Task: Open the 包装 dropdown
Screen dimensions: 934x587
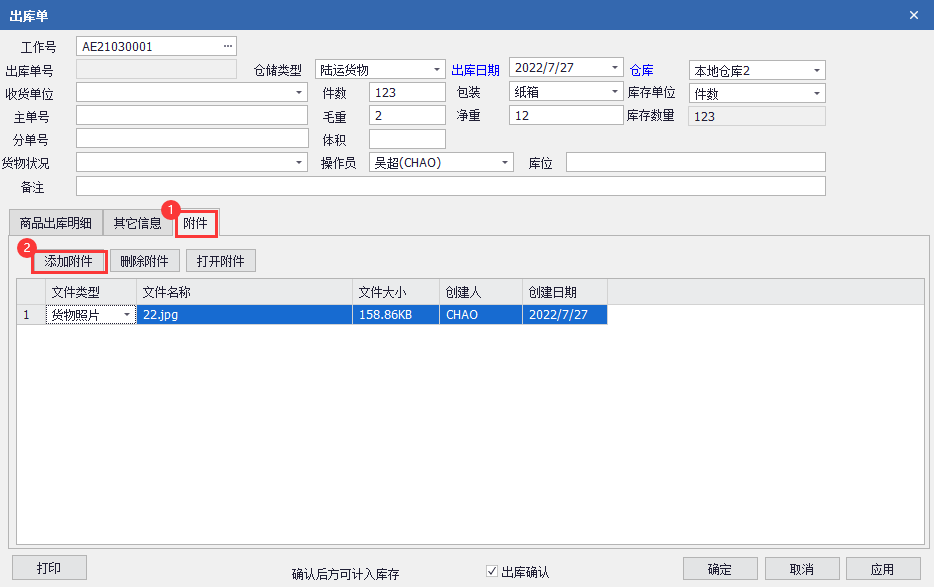Action: pos(615,92)
